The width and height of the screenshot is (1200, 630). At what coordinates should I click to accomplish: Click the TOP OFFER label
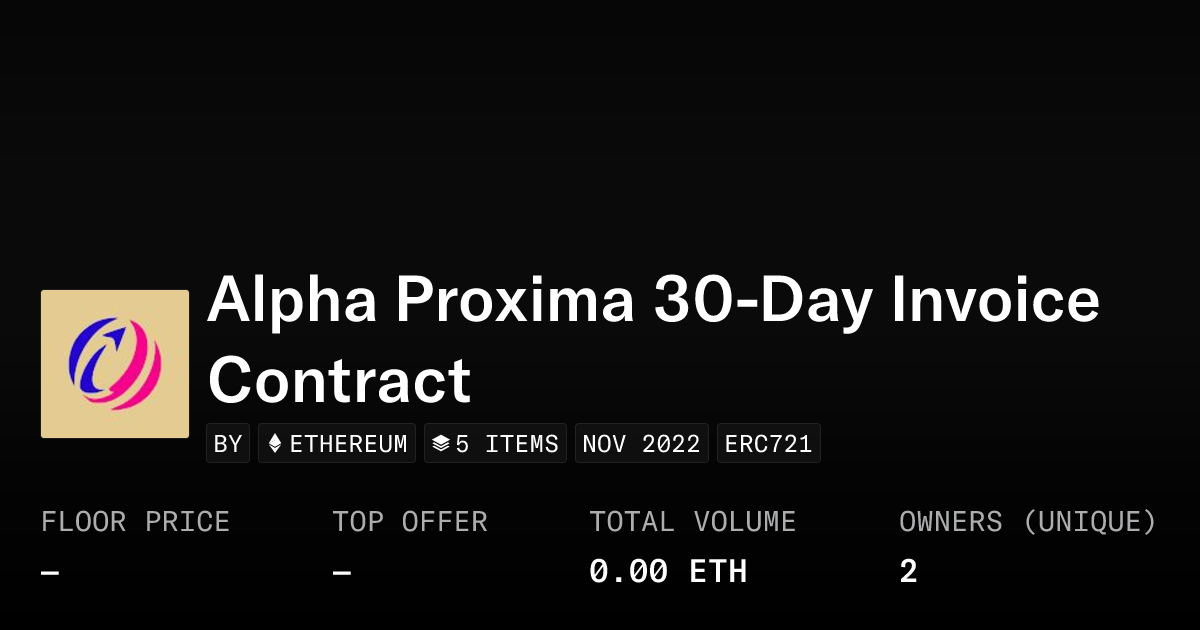click(x=410, y=522)
